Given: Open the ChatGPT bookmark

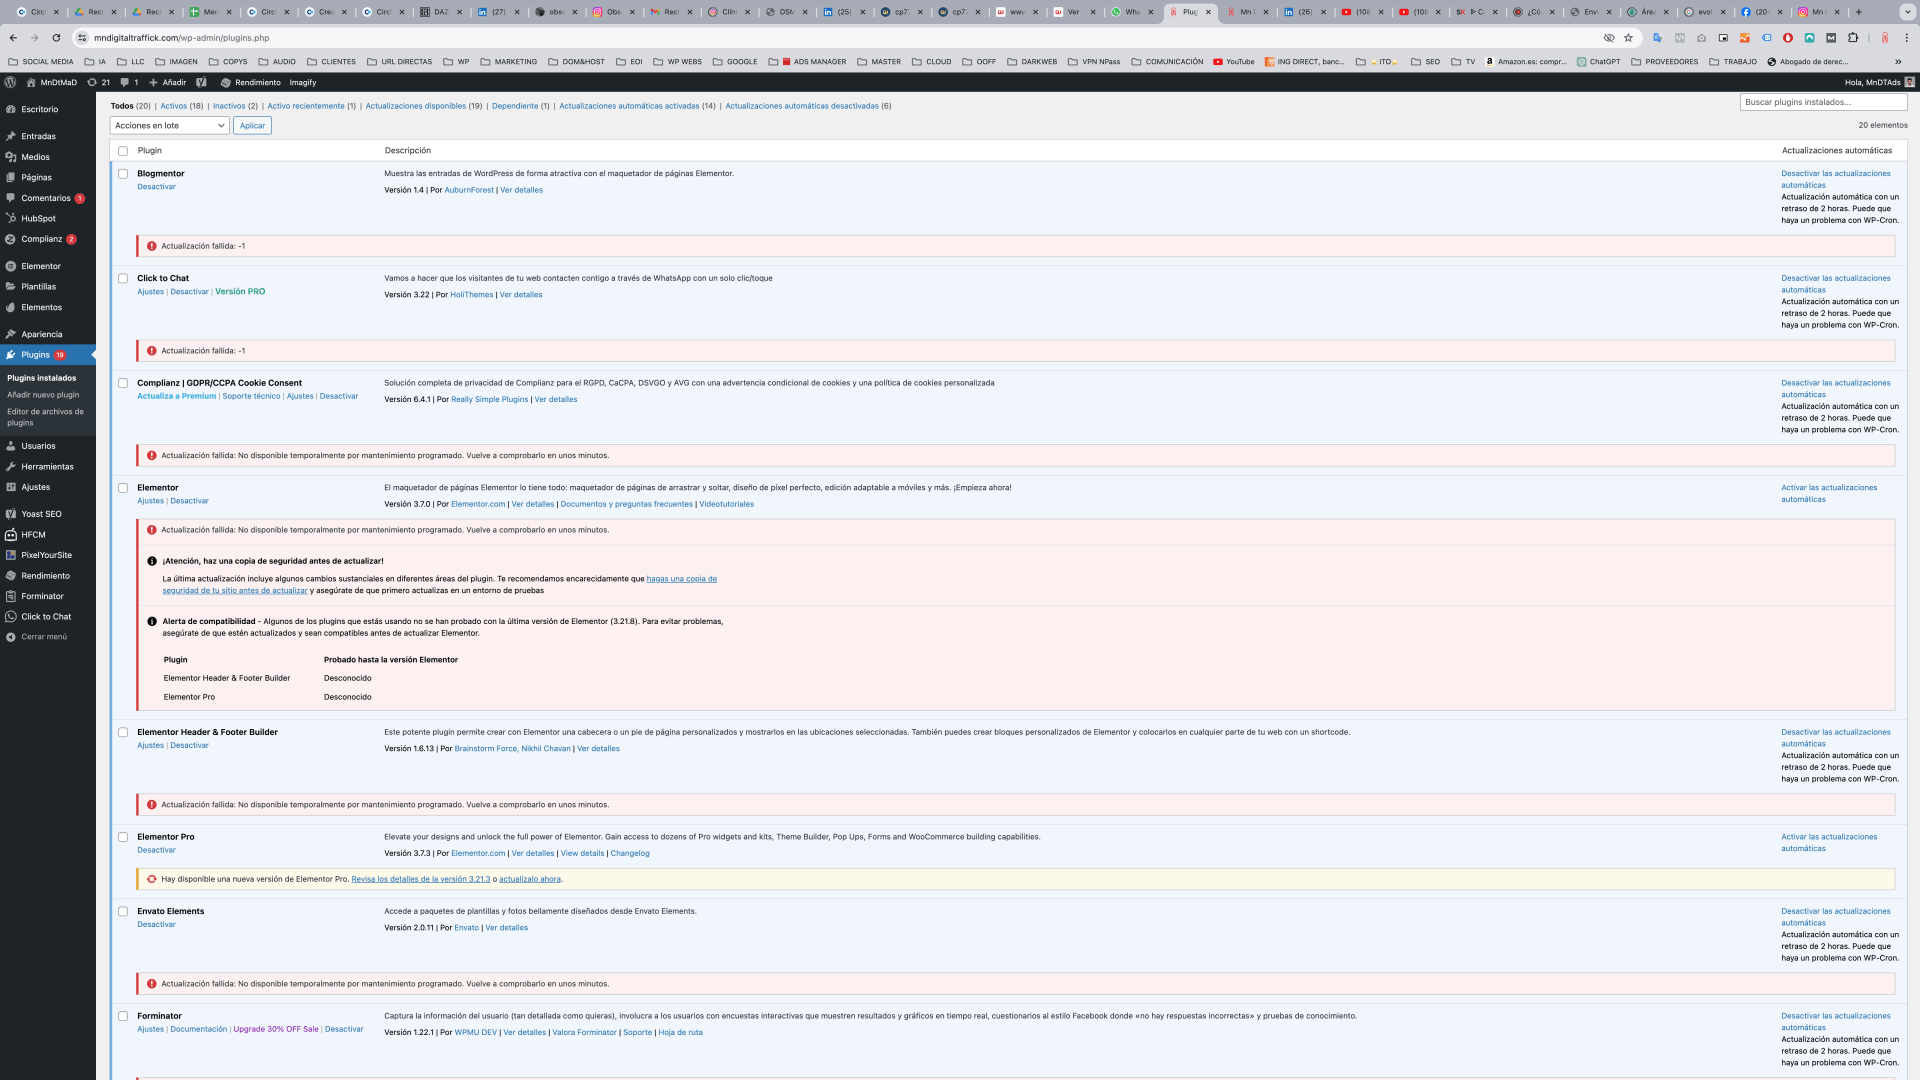Looking at the screenshot, I should tap(1598, 62).
